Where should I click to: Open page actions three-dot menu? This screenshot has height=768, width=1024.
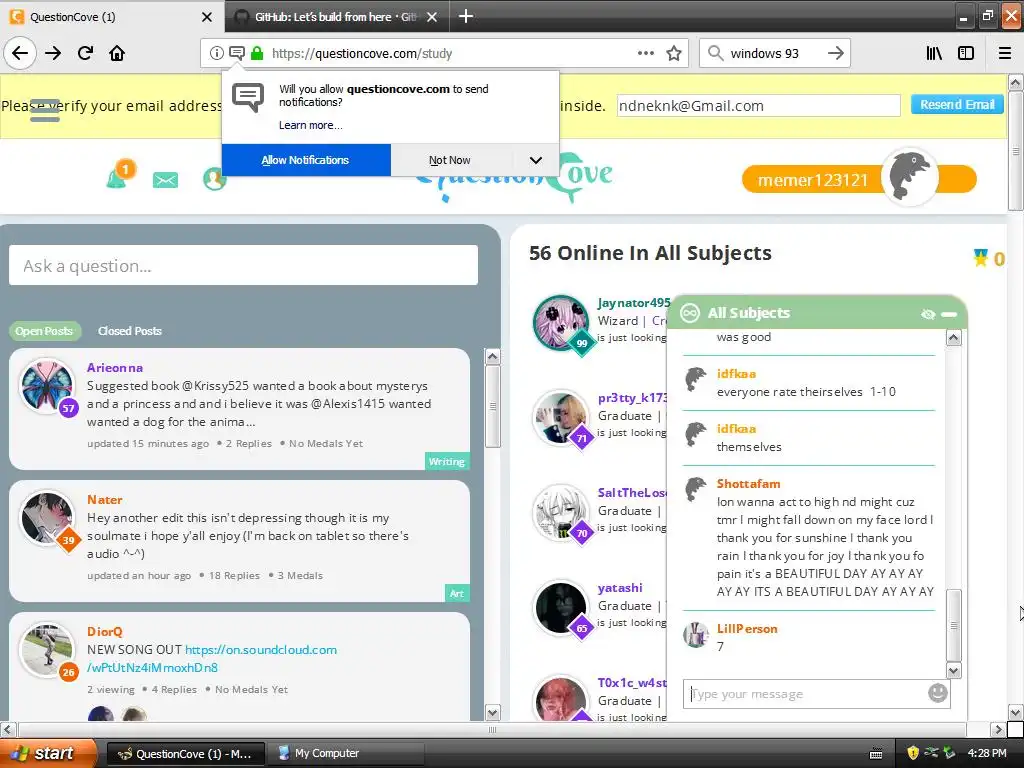[x=645, y=54]
